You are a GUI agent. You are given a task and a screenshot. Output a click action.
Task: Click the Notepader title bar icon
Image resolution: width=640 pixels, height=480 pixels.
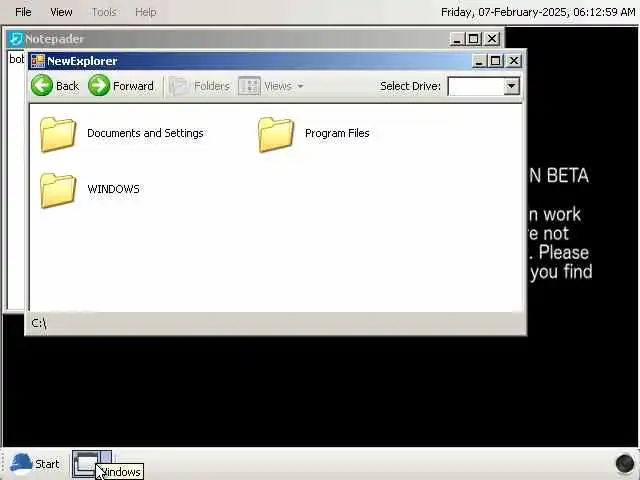click(16, 39)
